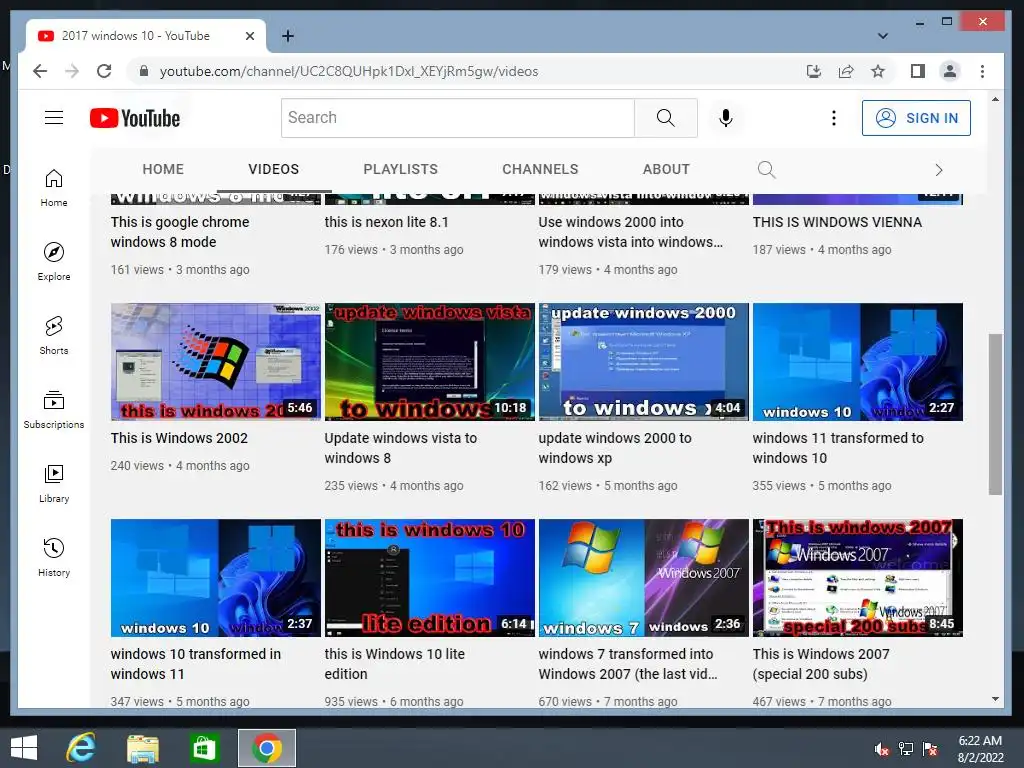The image size is (1024, 768).
Task: Open 'windows 11 transformed to windows 10' title
Action: click(838, 448)
